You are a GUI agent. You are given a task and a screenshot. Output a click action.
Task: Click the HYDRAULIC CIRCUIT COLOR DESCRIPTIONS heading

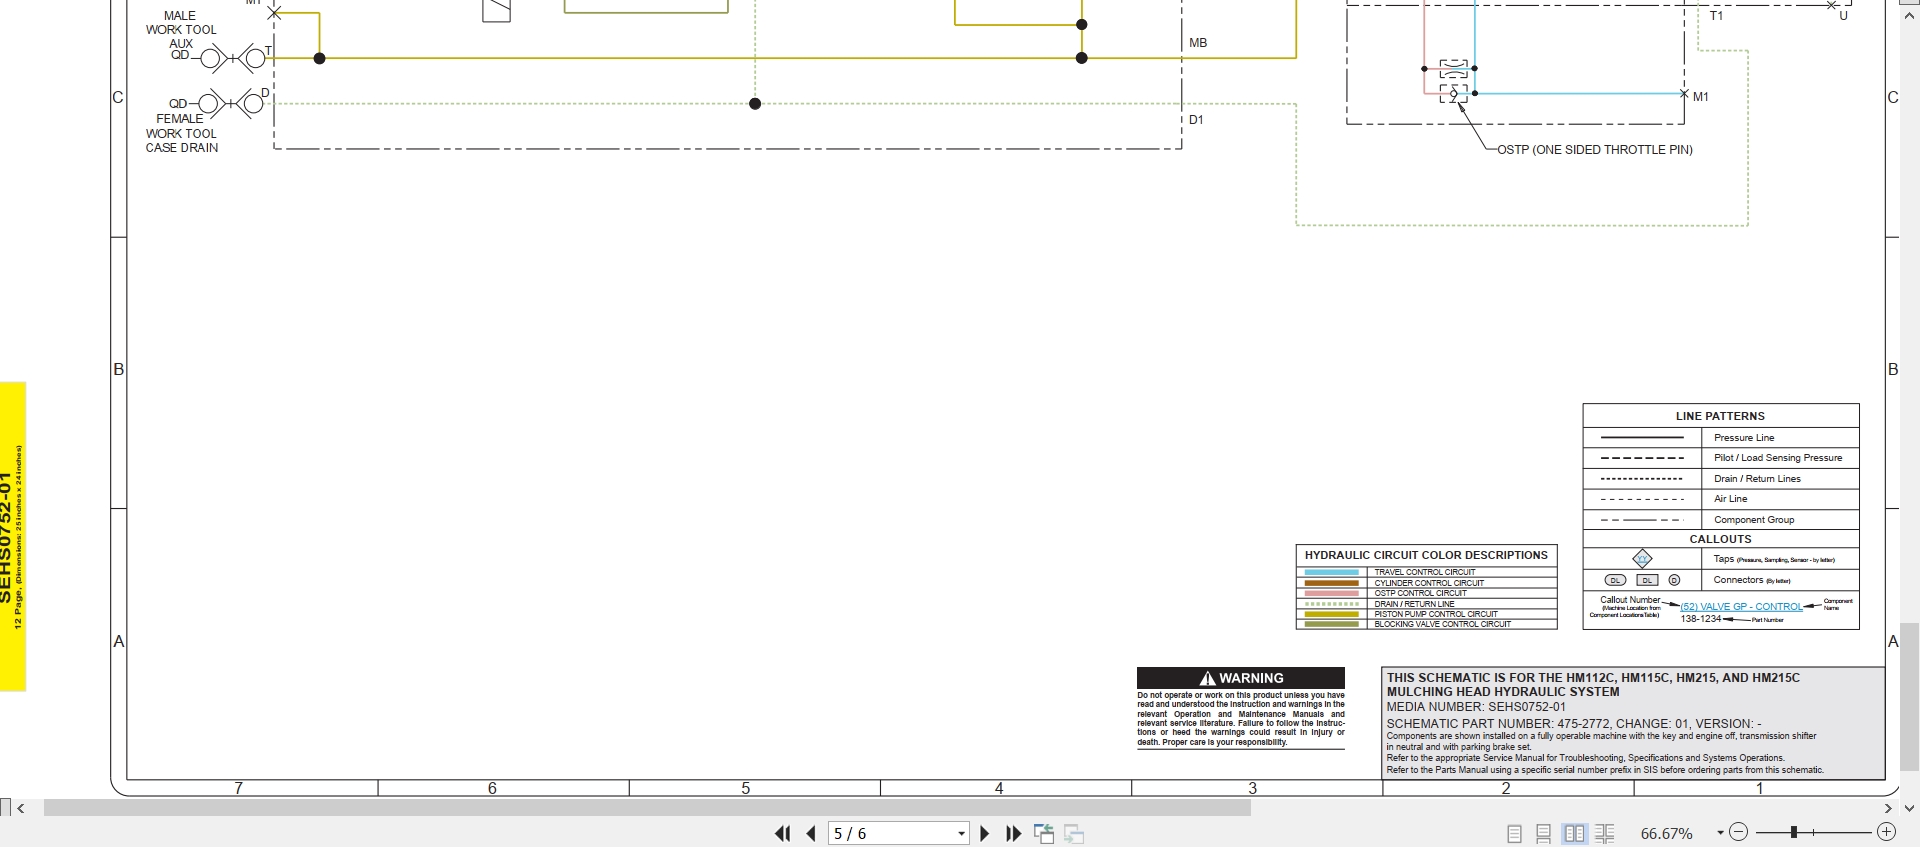[x=1426, y=555]
